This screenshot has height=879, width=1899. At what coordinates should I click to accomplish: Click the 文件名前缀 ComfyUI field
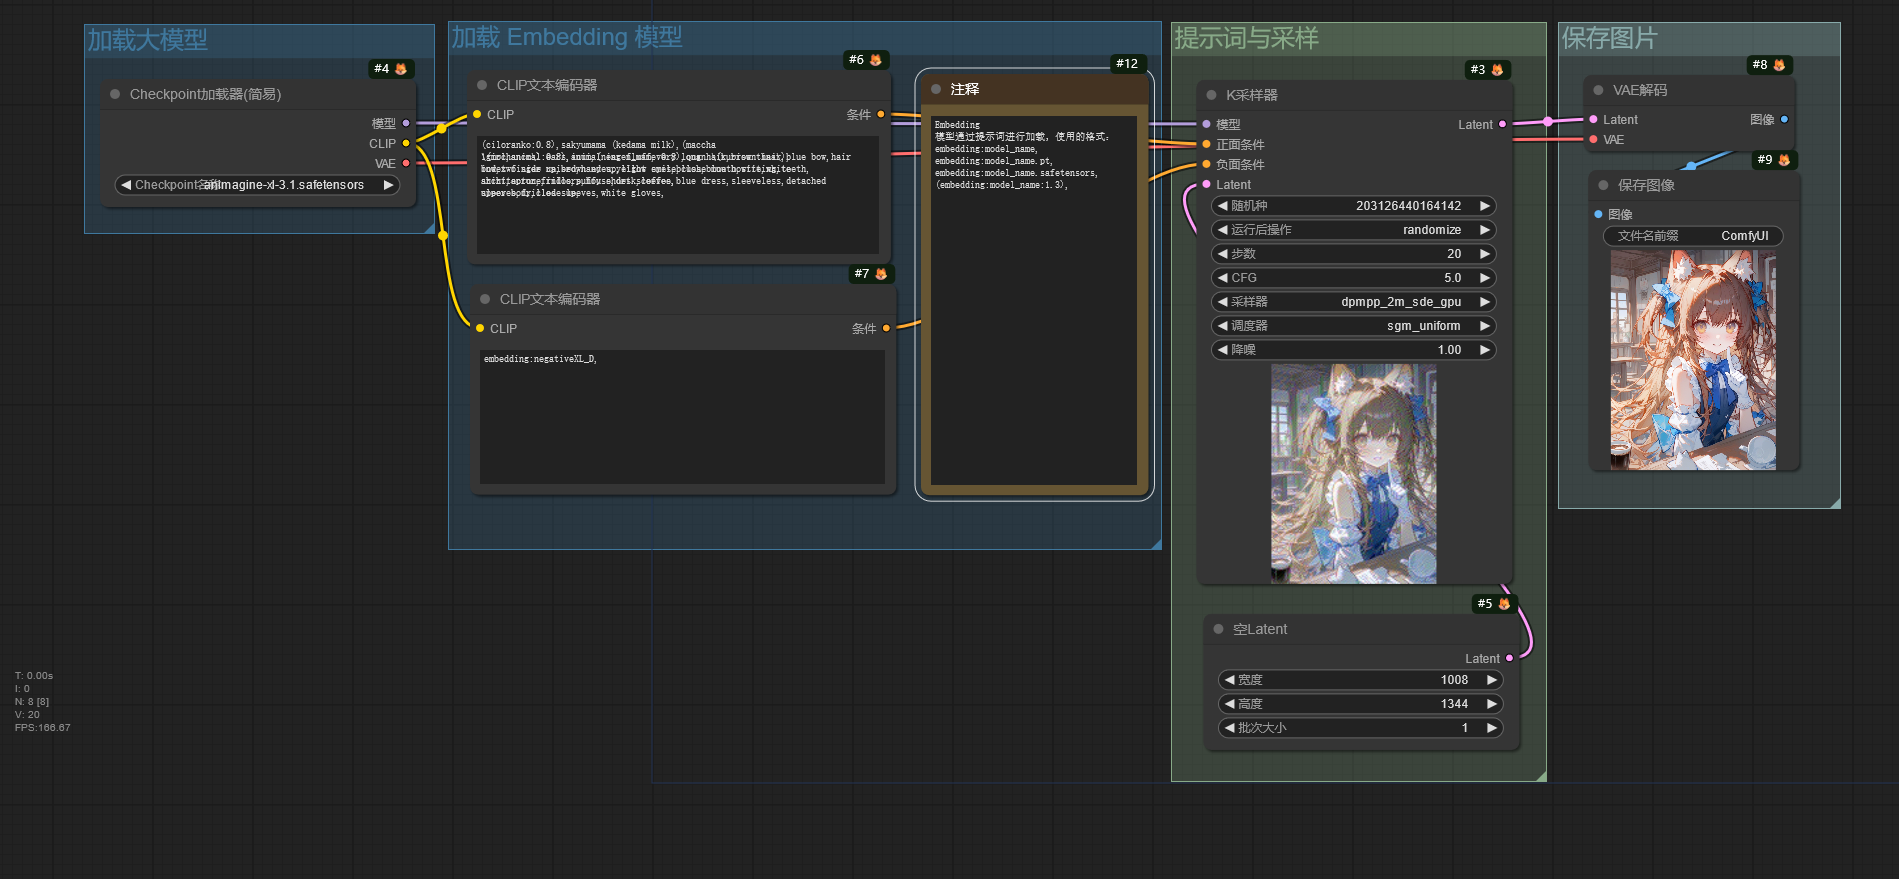(1693, 236)
